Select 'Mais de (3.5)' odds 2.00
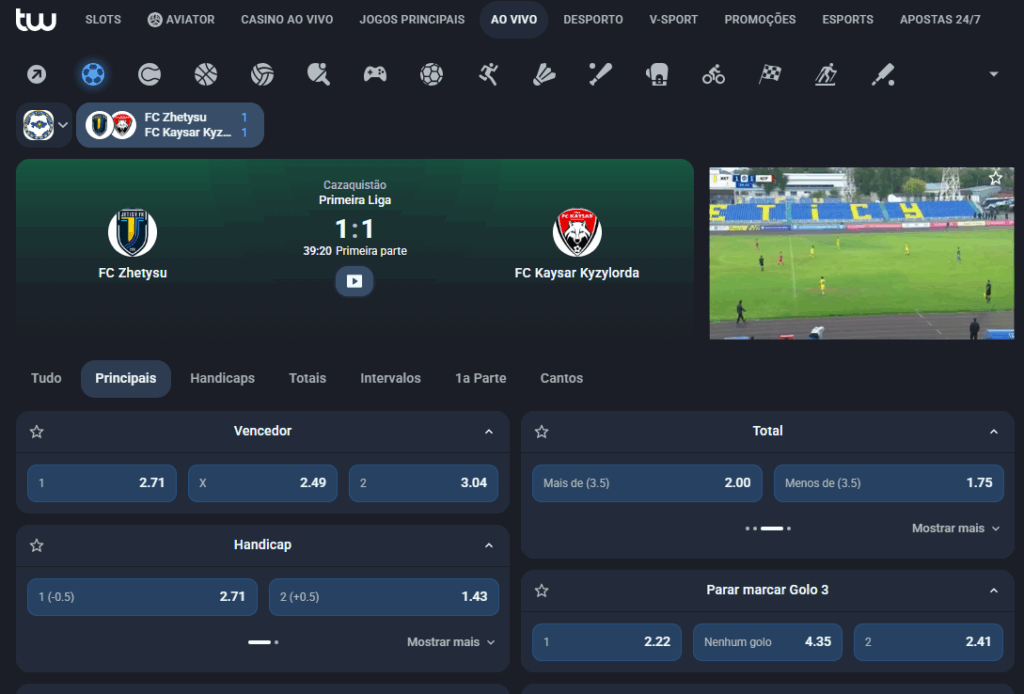1024x694 pixels. 647,483
